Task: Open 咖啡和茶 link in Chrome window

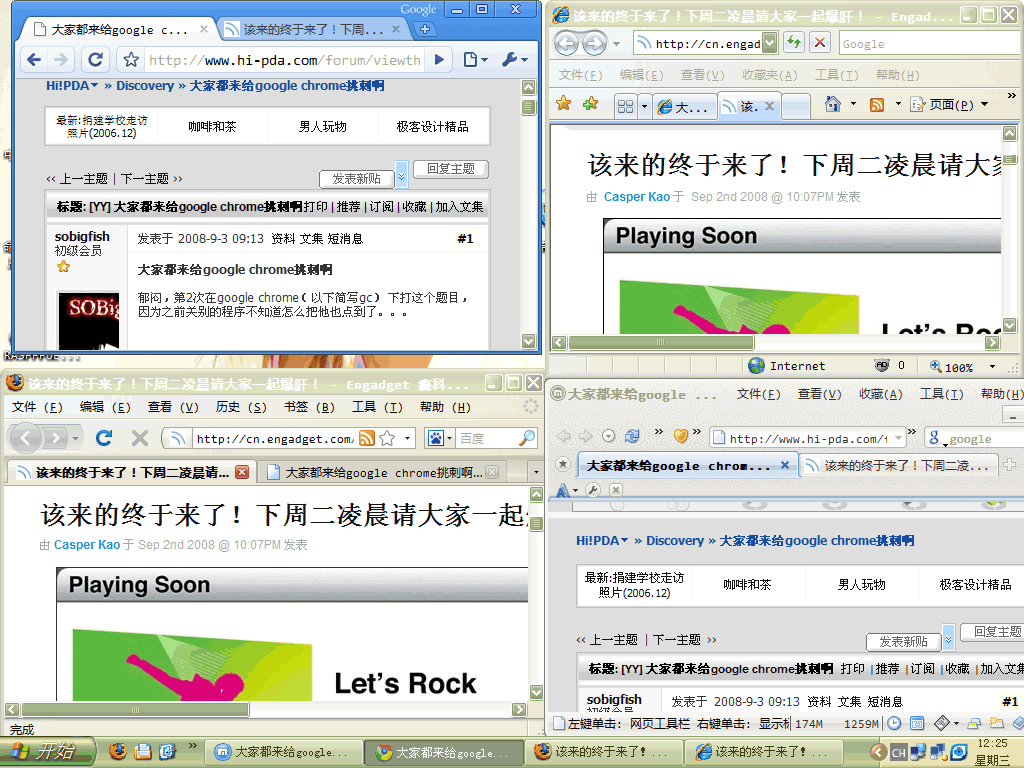Action: (x=212, y=127)
